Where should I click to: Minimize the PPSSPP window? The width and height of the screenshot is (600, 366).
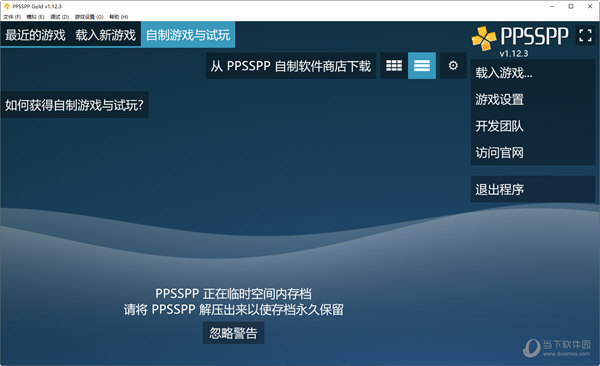tap(552, 6)
